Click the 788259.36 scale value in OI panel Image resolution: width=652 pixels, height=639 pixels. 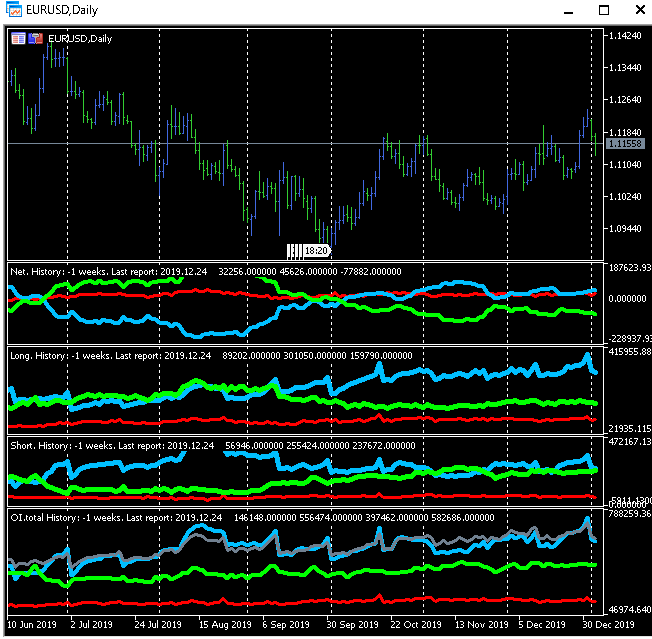pos(630,514)
